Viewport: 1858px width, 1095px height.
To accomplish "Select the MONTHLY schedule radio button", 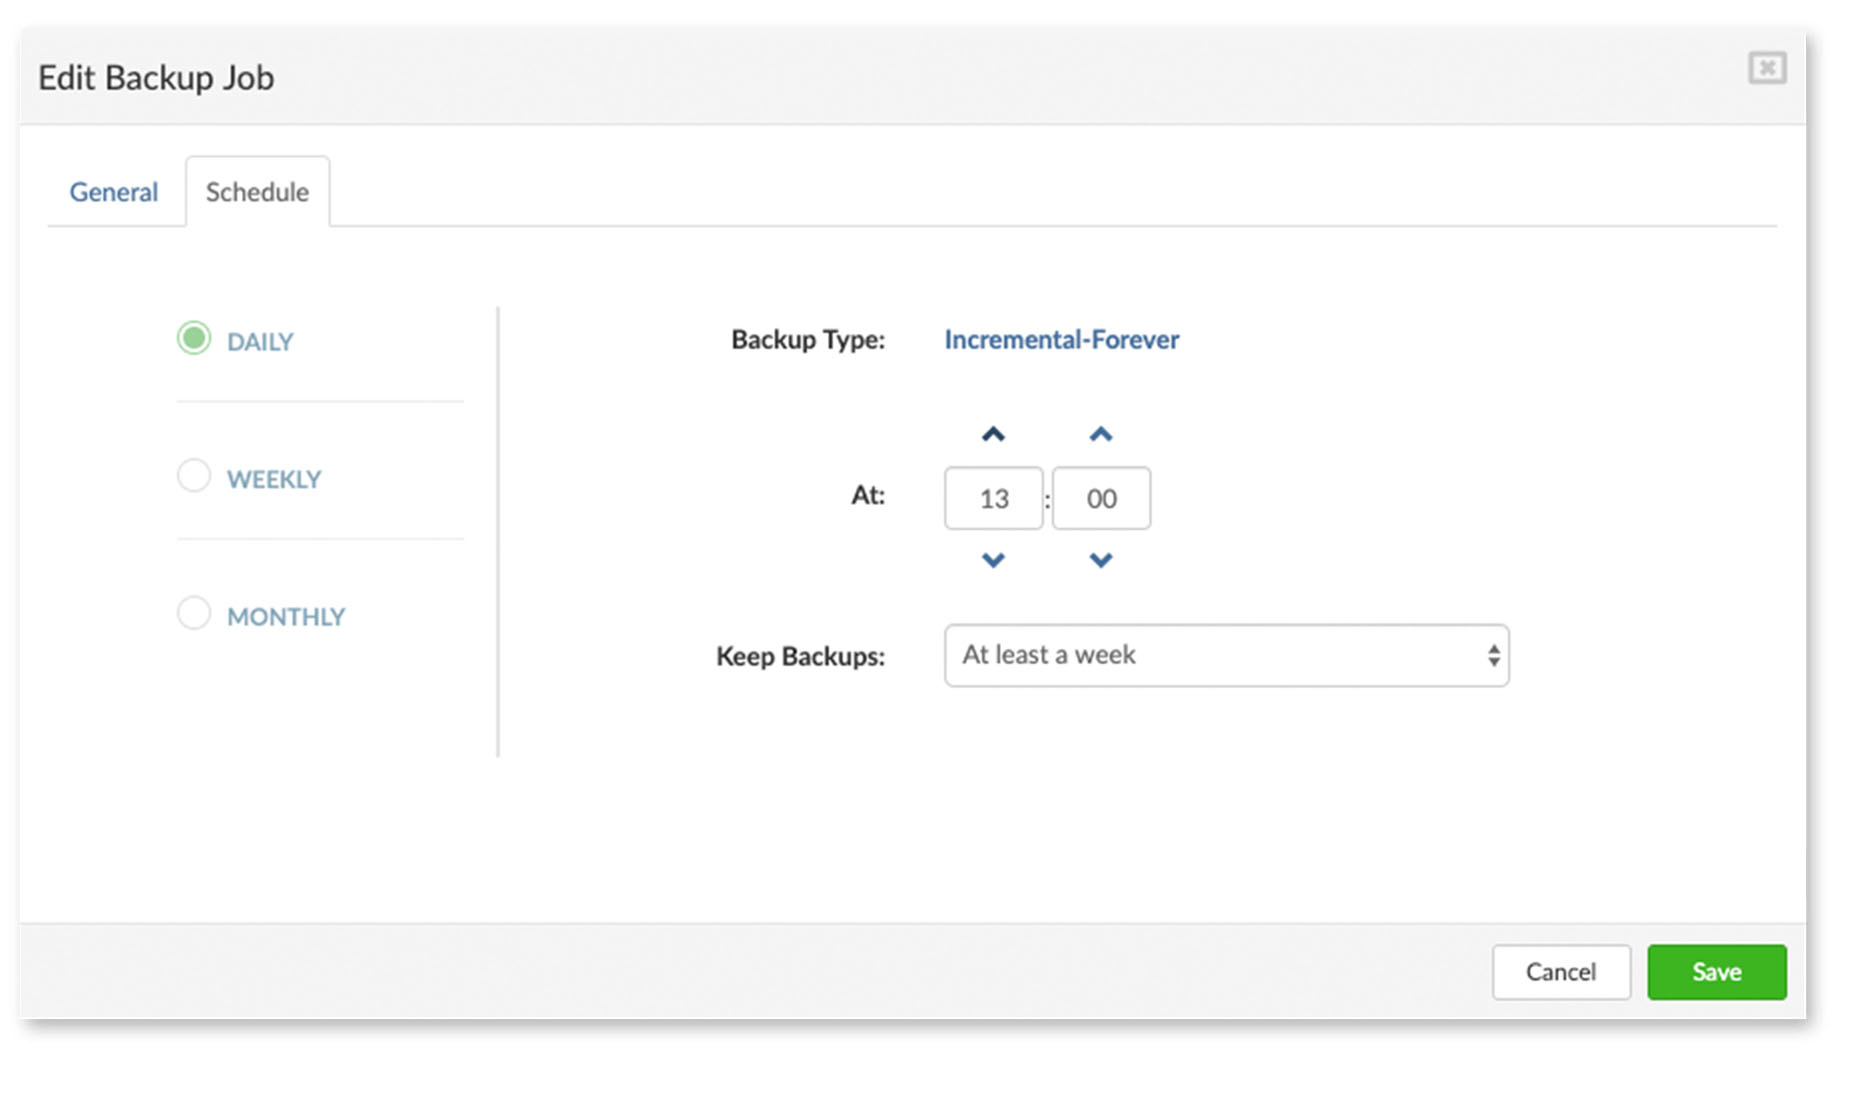I will pos(194,612).
